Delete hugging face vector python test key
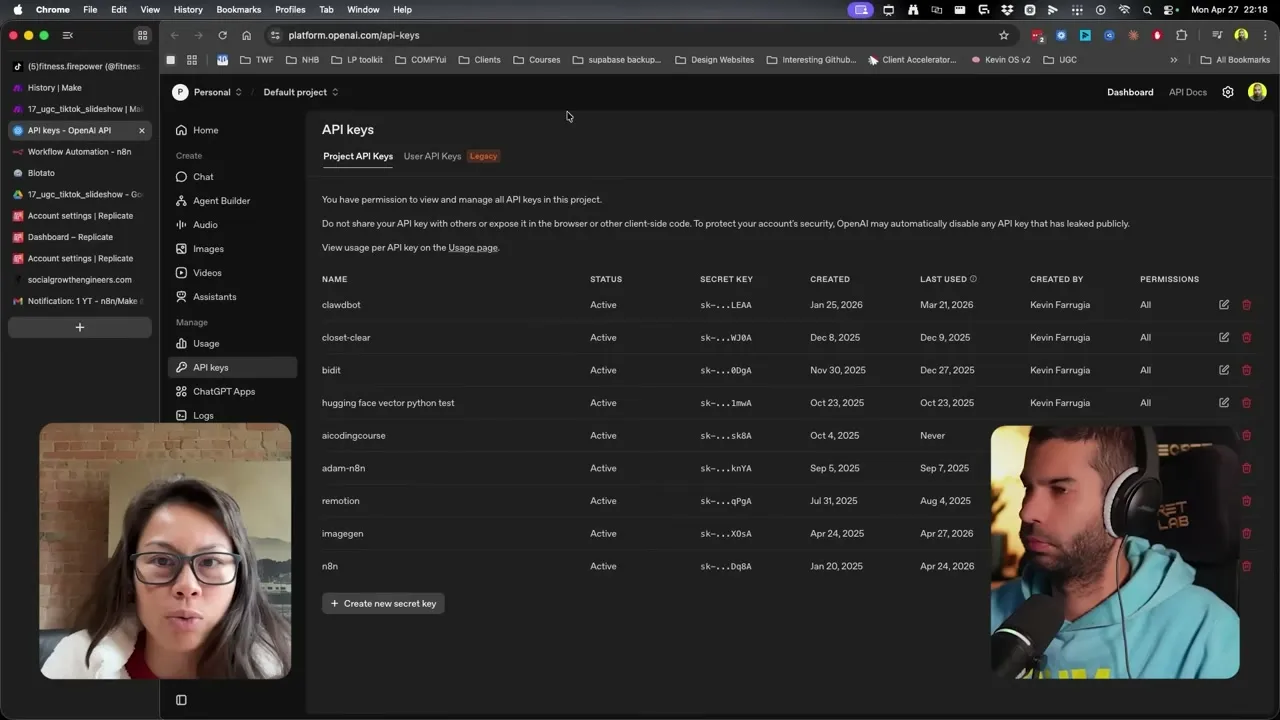 pyautogui.click(x=1246, y=403)
